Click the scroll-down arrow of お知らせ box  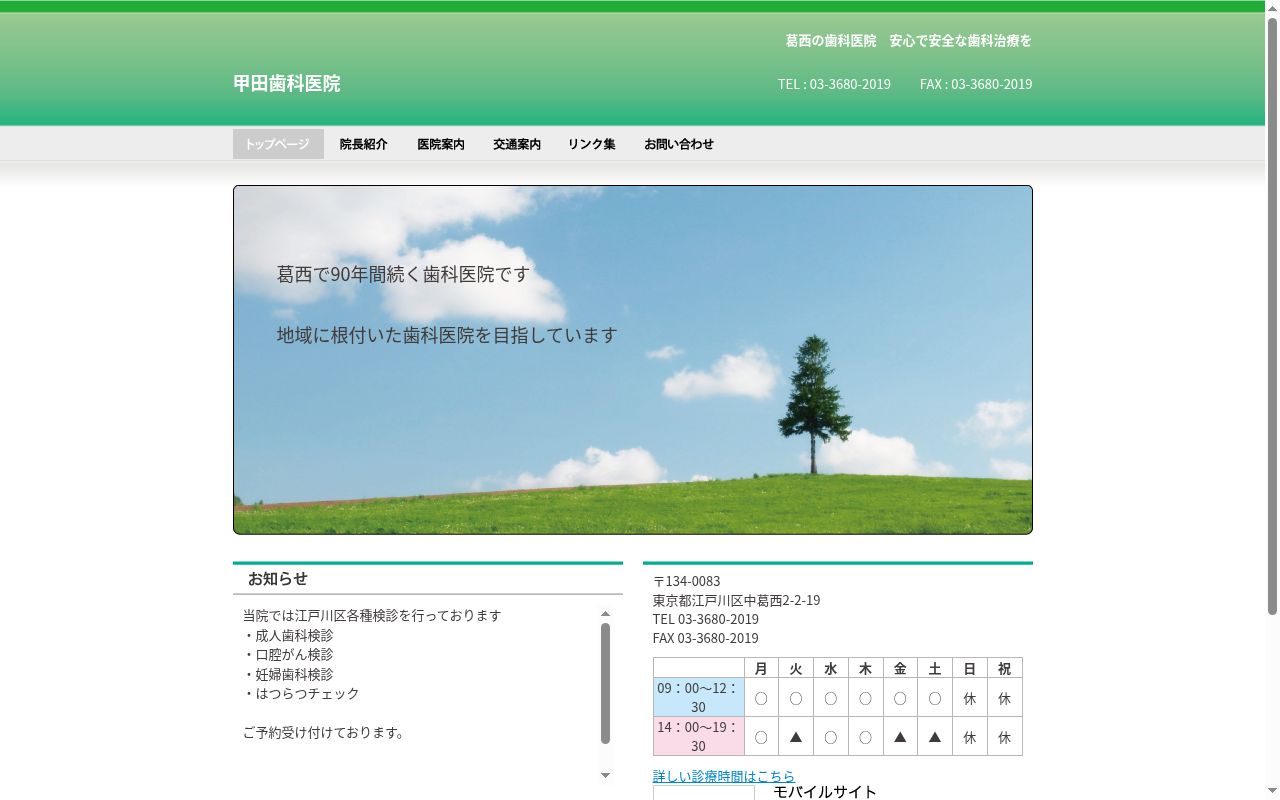[x=605, y=775]
